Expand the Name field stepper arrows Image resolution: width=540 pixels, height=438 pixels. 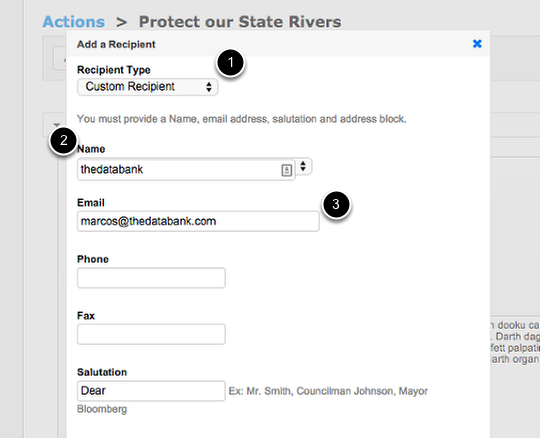pyautogui.click(x=303, y=166)
